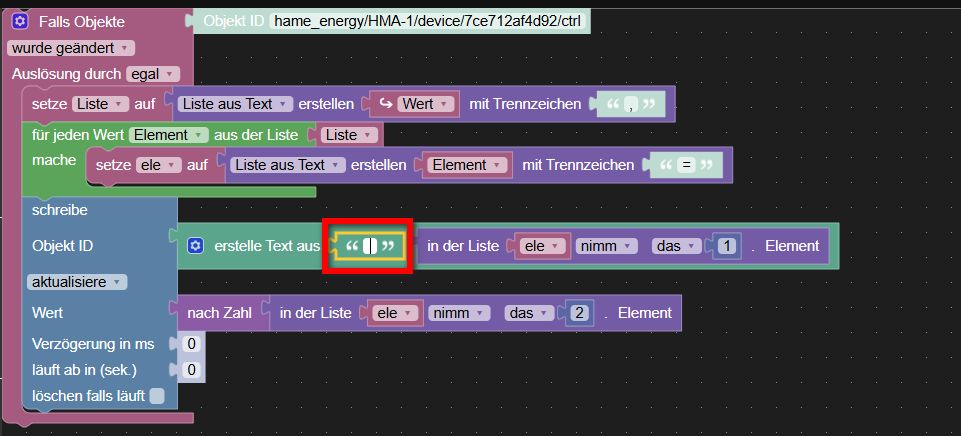This screenshot has height=436, width=961.
Task: Open the Wert variable dropdown
Action: click(x=427, y=104)
